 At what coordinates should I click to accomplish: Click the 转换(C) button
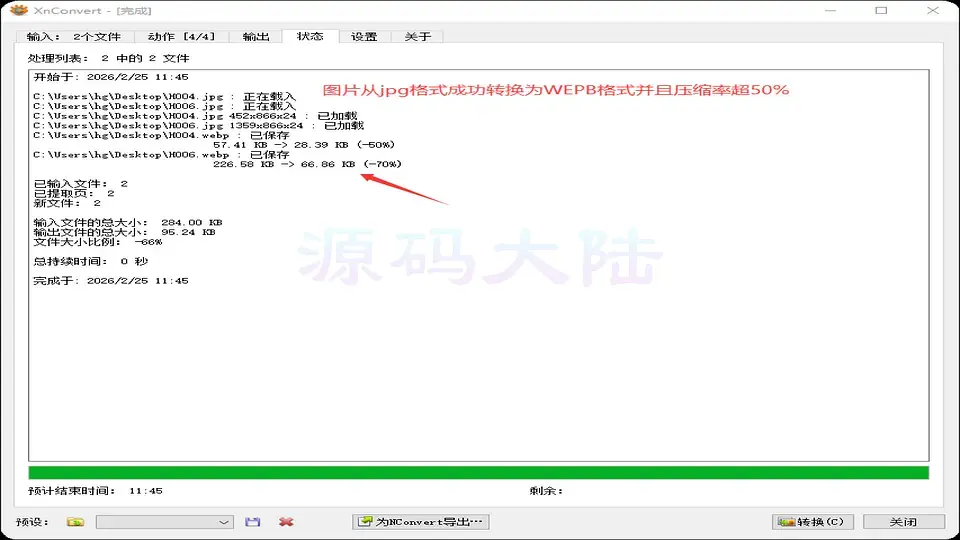812,522
